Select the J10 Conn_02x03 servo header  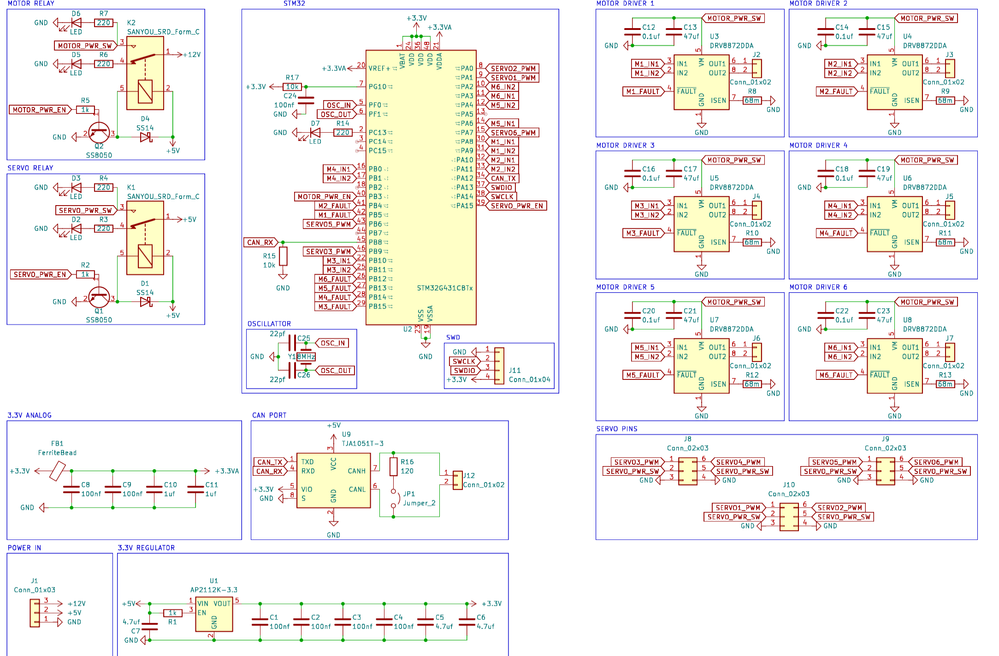789,517
